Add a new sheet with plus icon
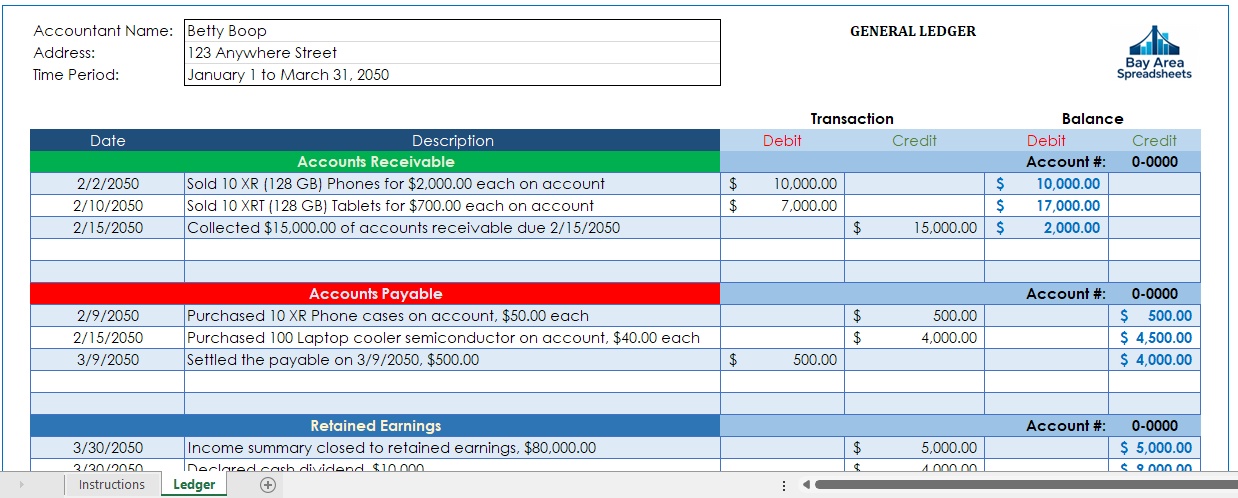The width and height of the screenshot is (1238, 498). tap(267, 485)
